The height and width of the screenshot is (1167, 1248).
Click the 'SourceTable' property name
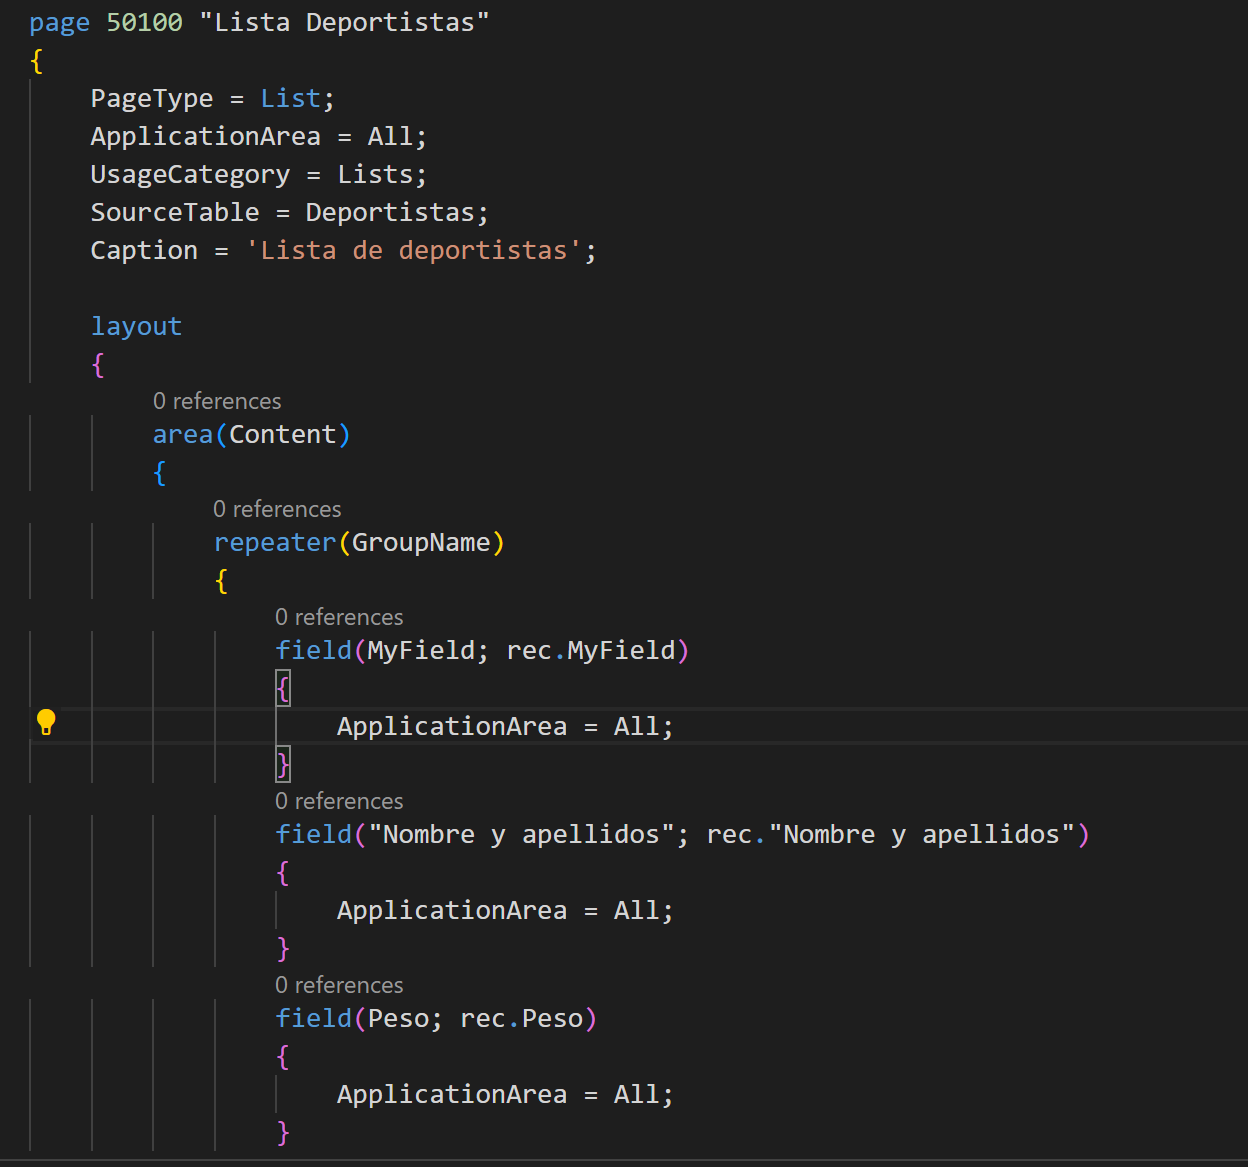[x=175, y=212]
